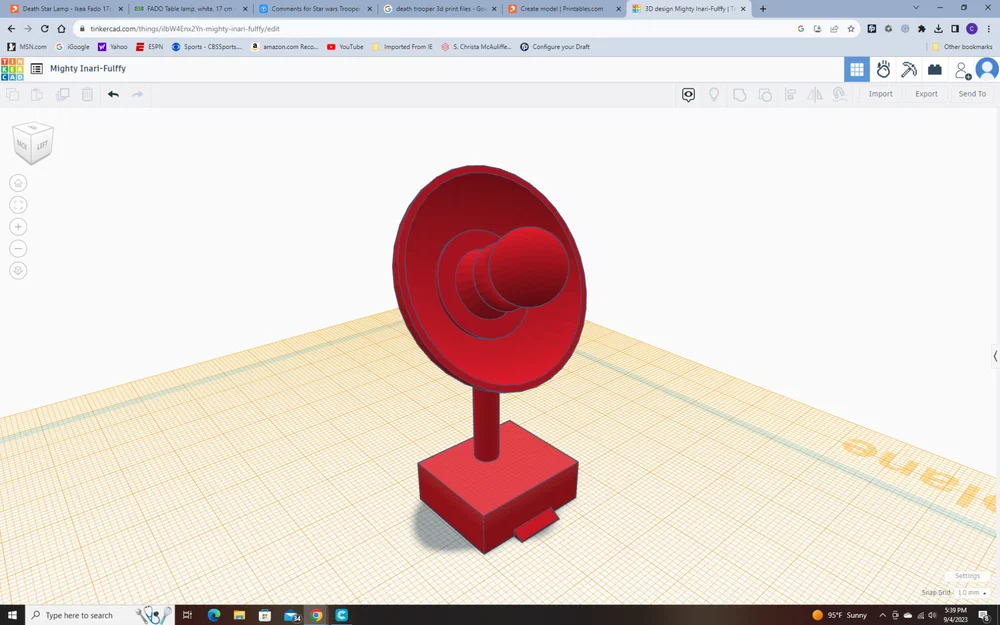
Task: Open the Bricks editor icon
Action: (x=935, y=70)
